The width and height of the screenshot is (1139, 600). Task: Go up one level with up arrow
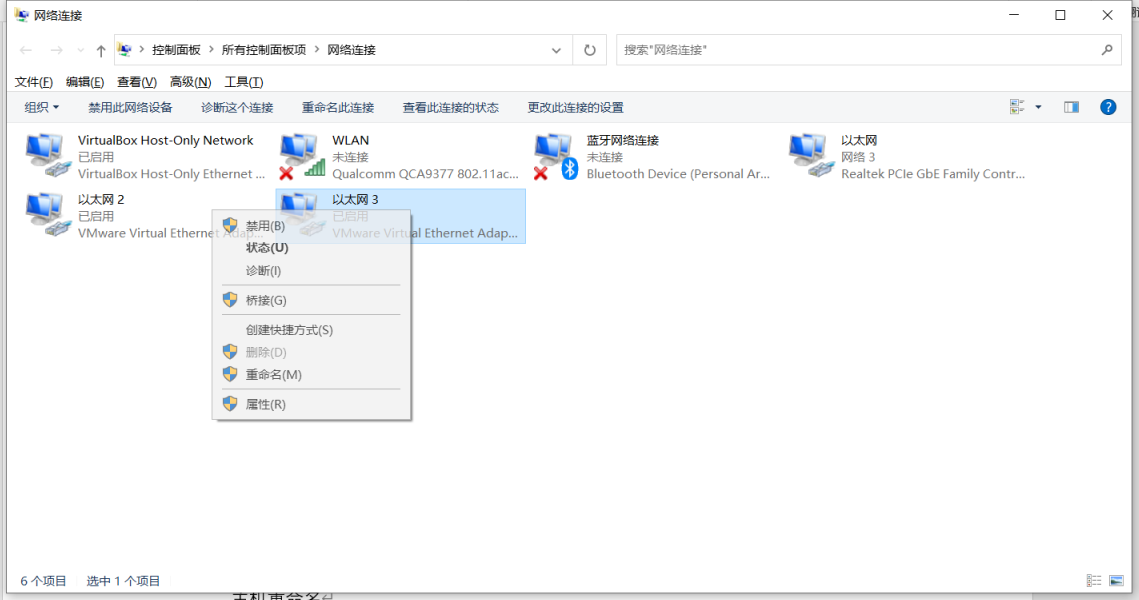coord(101,50)
